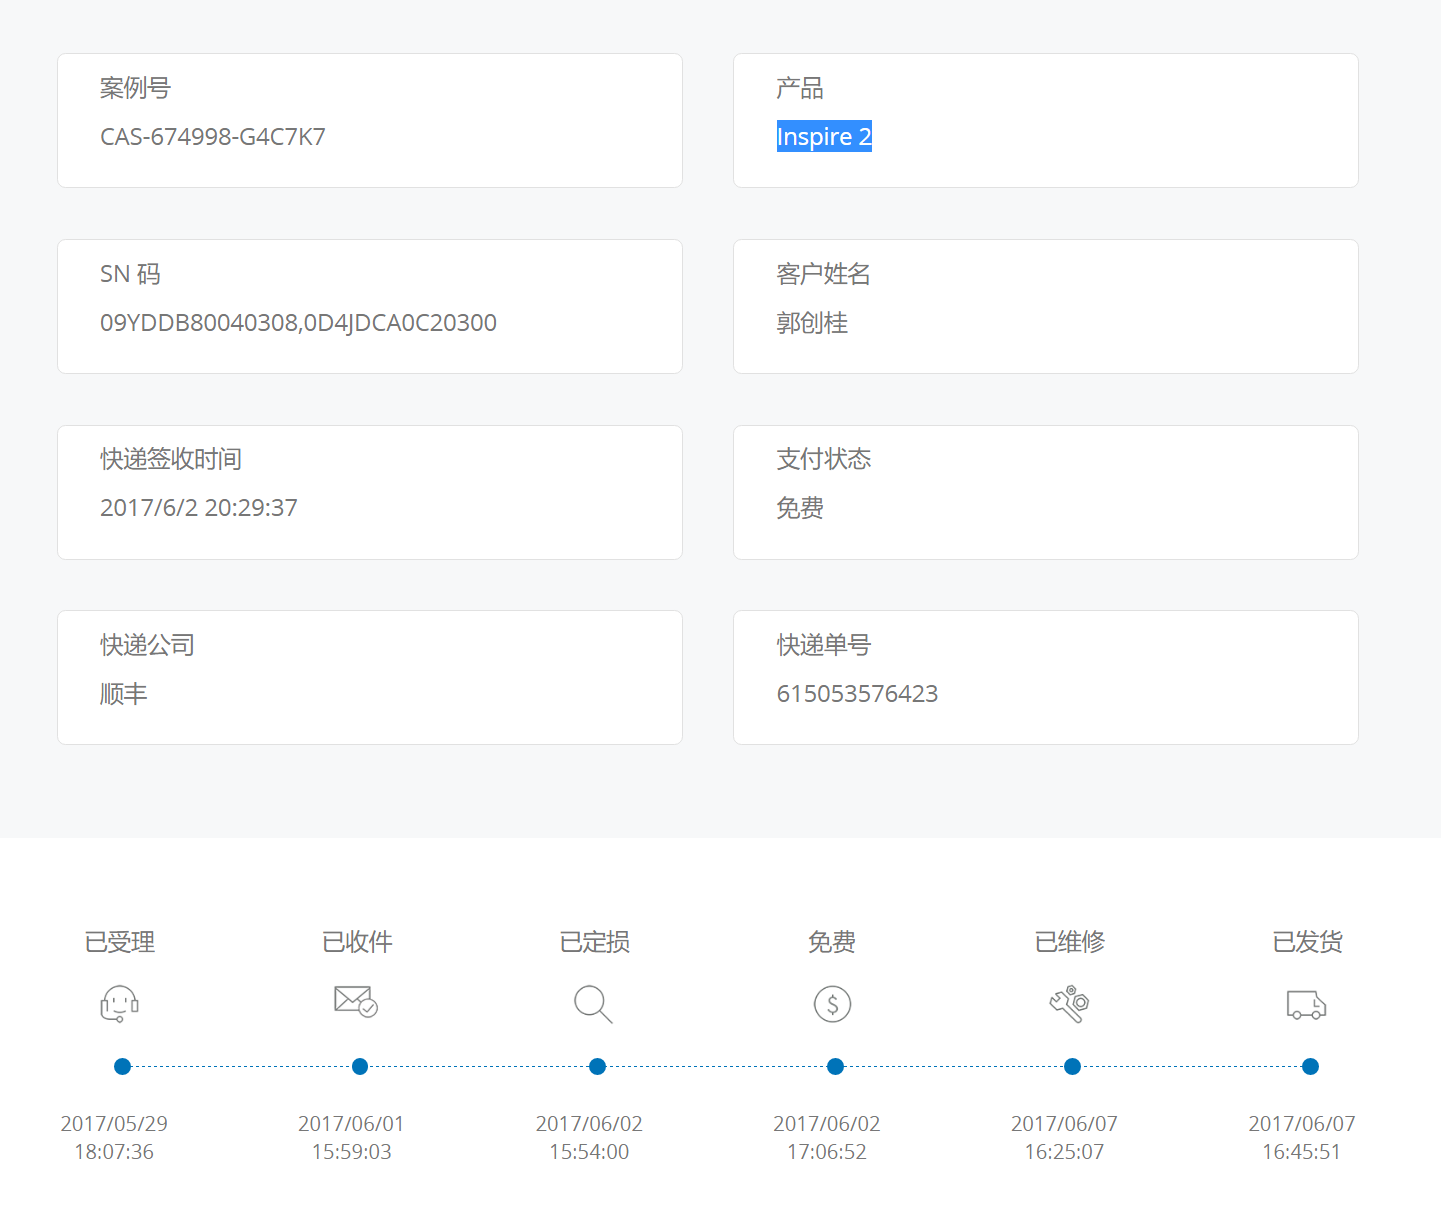Click the customer name 郭创桂

point(812,323)
